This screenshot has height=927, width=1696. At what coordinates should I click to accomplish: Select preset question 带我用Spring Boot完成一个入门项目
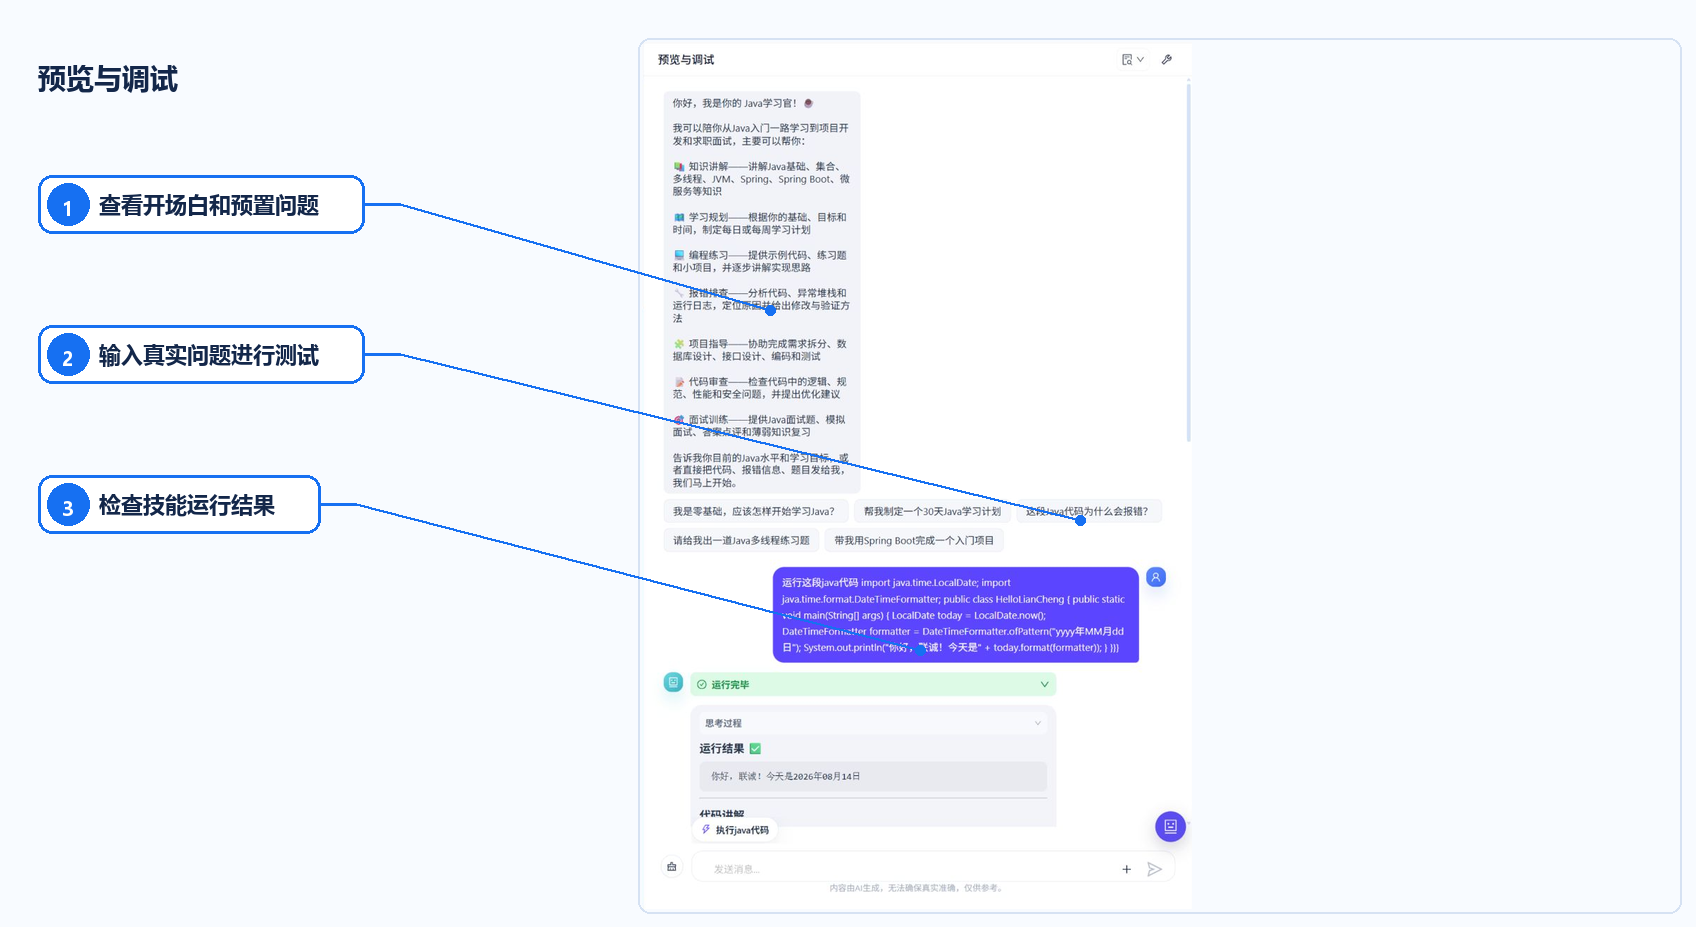coord(914,540)
